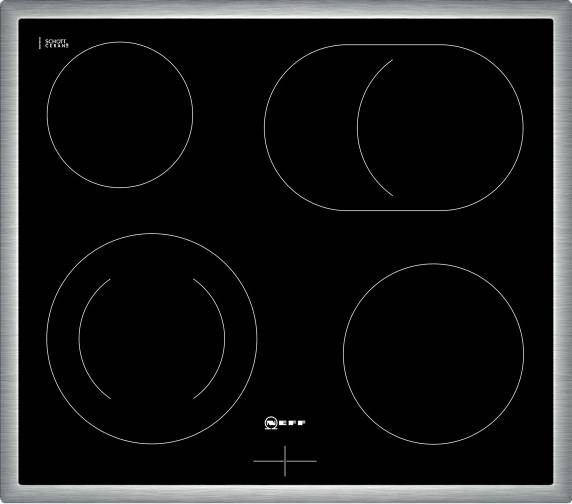Click the stainless steel frame's top edge
Image resolution: width=572 pixels, height=504 pixels.
coord(286,9)
